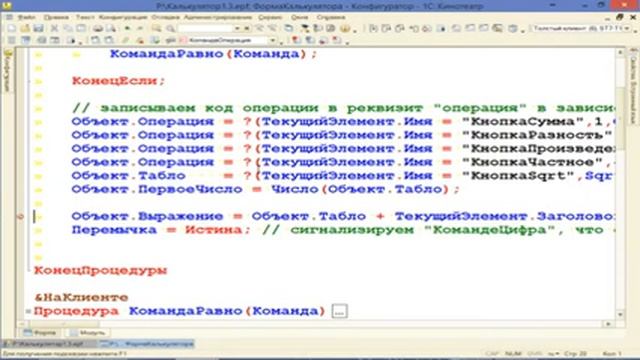The image size is (640, 360).
Task: Open the Текст menu
Action: tap(85, 17)
